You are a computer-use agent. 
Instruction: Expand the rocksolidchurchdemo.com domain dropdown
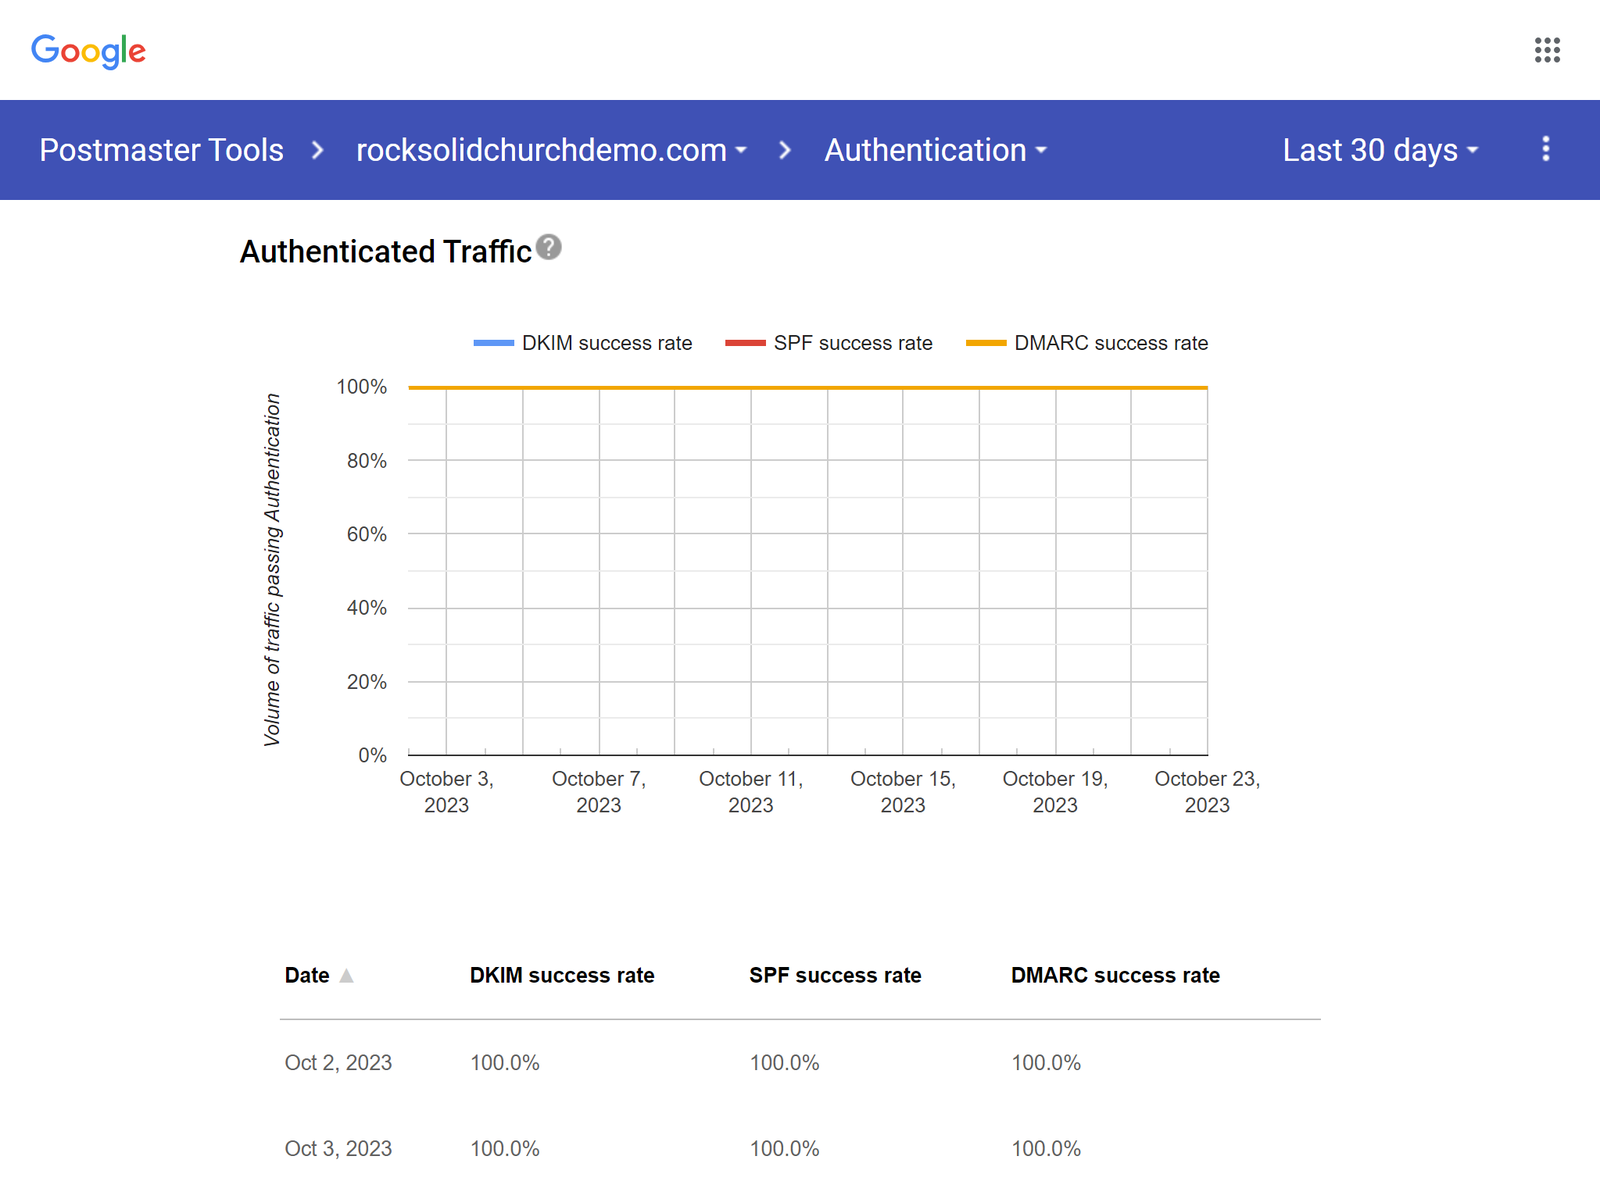point(552,150)
